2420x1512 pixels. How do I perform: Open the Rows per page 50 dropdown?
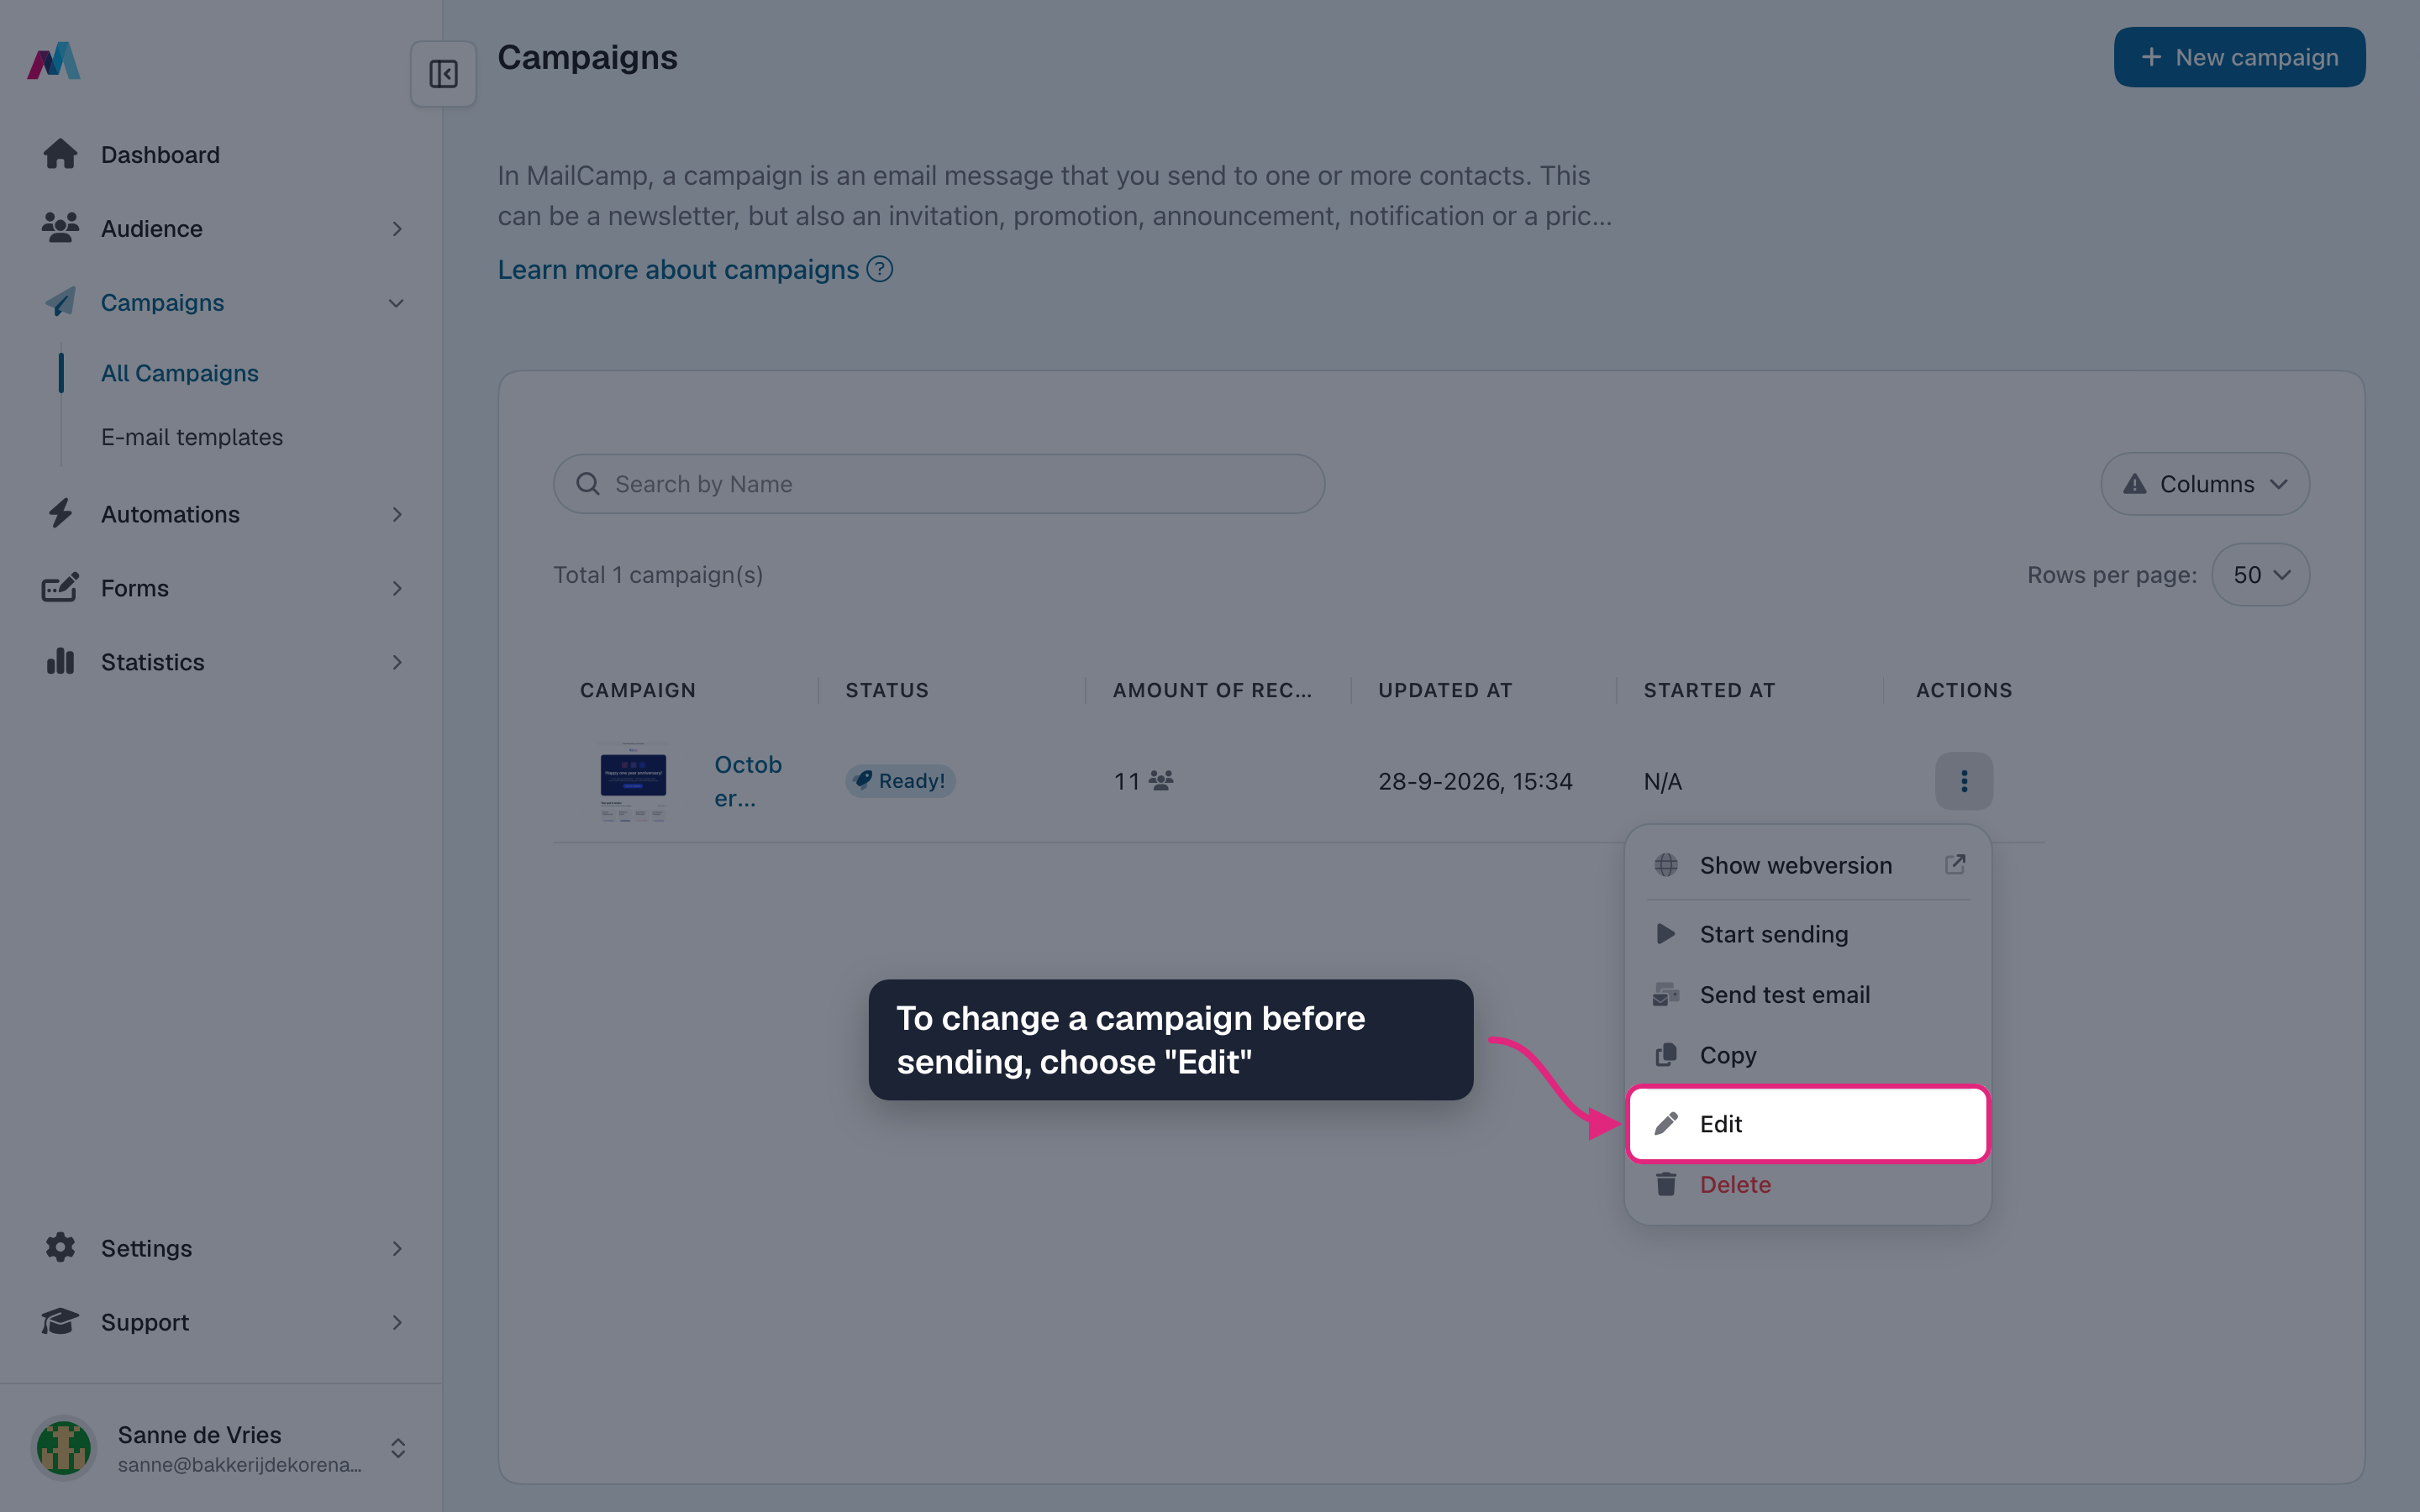coord(2260,575)
